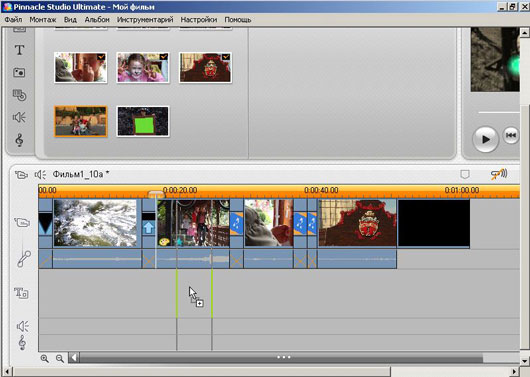Click the window's vertical scroll up arrow

(525, 33)
